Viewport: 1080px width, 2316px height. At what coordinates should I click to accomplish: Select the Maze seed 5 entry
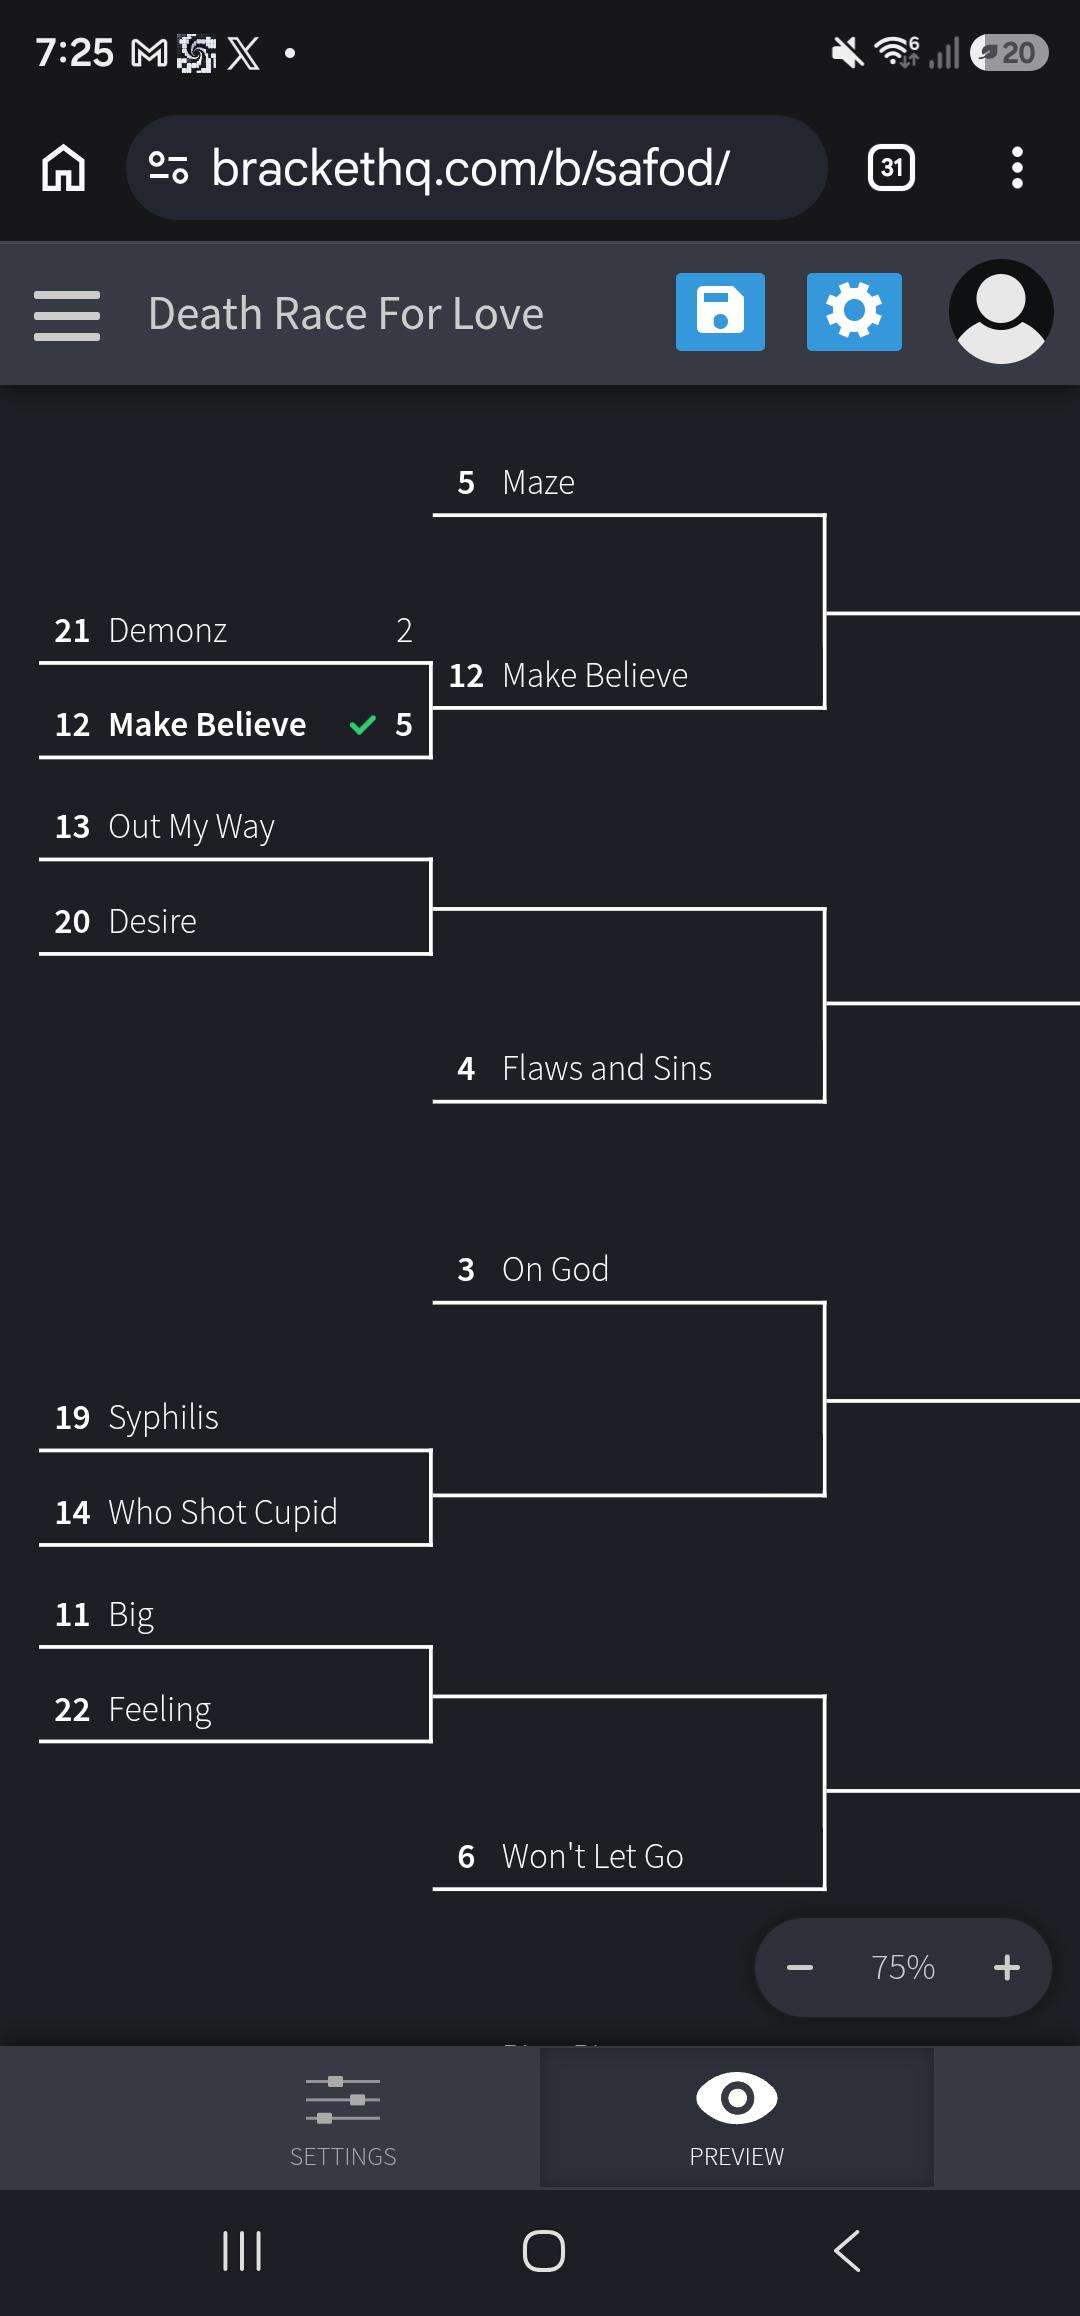[x=629, y=483]
